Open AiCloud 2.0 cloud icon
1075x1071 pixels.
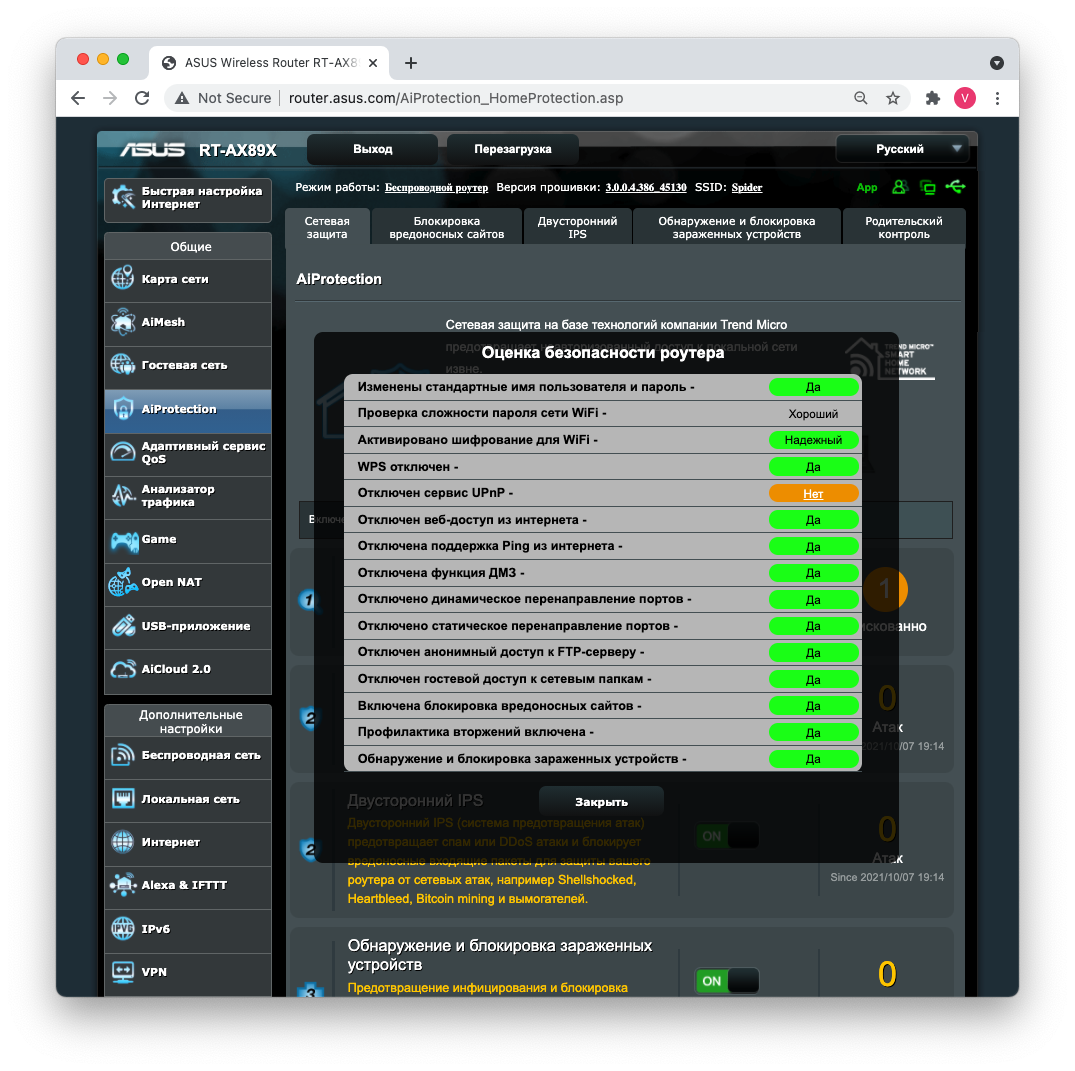[123, 669]
